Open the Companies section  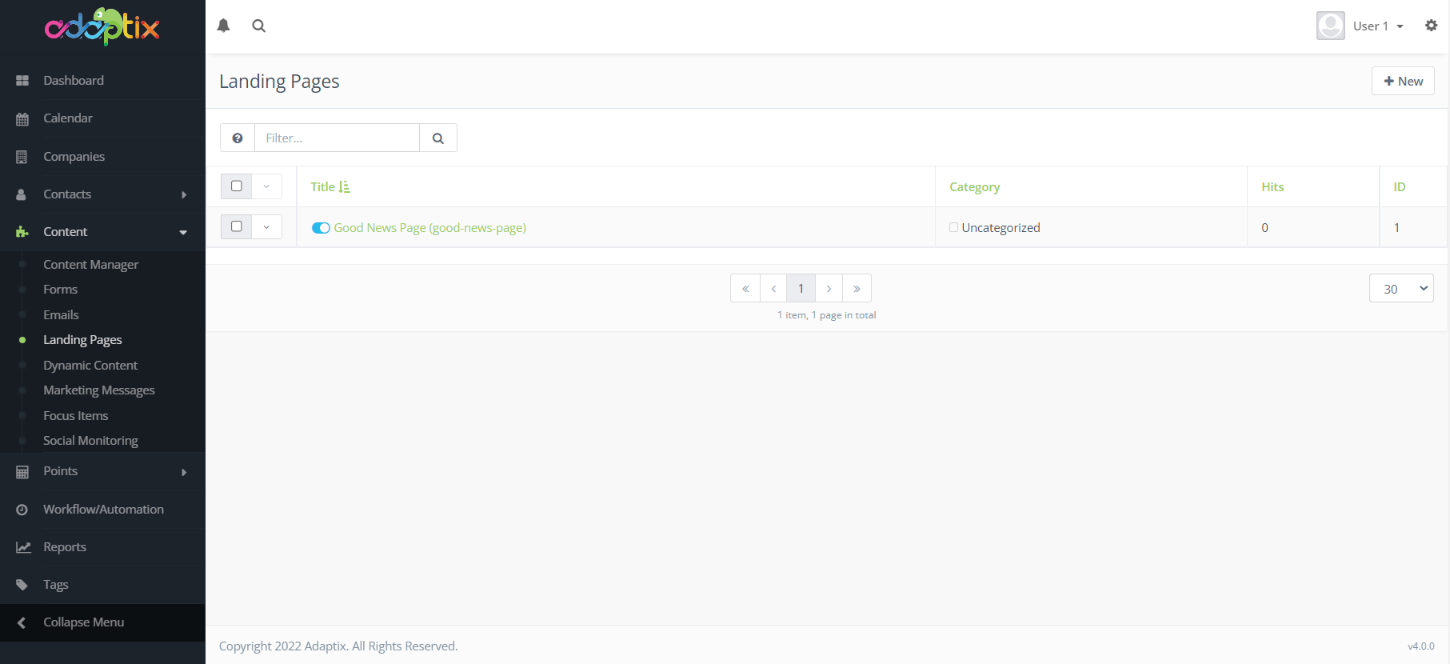coord(74,156)
